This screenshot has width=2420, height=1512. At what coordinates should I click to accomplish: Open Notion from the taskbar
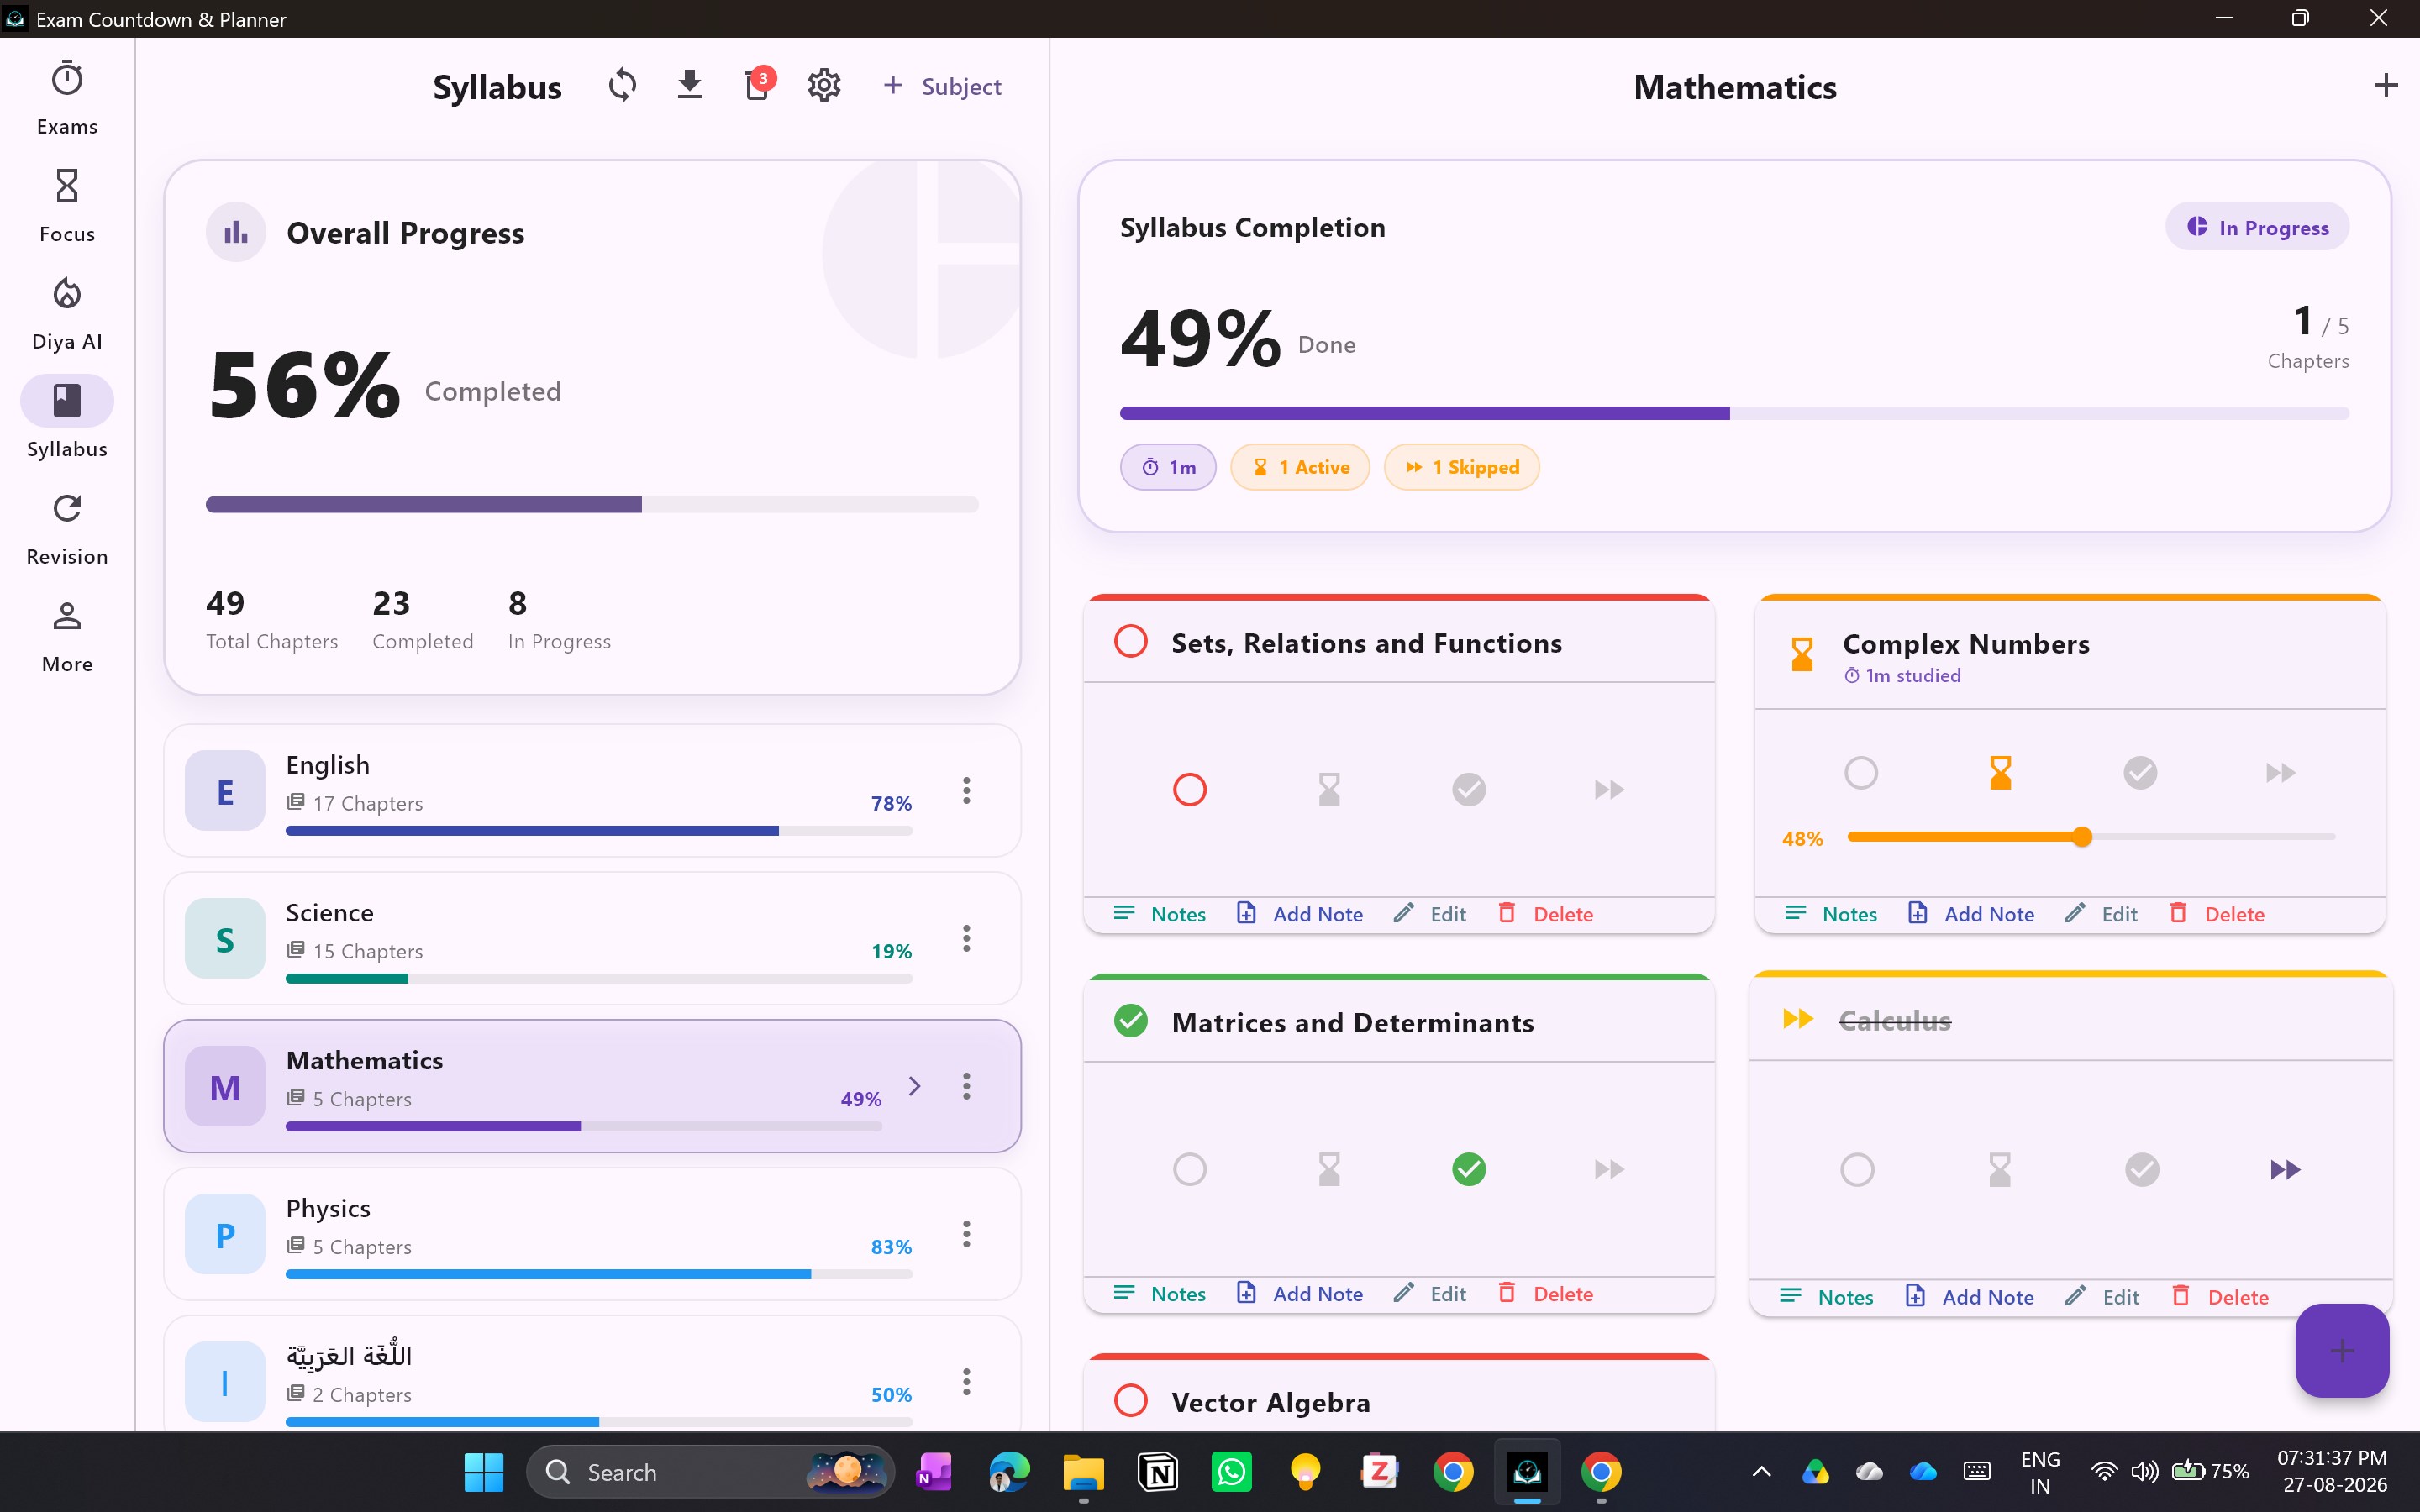1158,1471
